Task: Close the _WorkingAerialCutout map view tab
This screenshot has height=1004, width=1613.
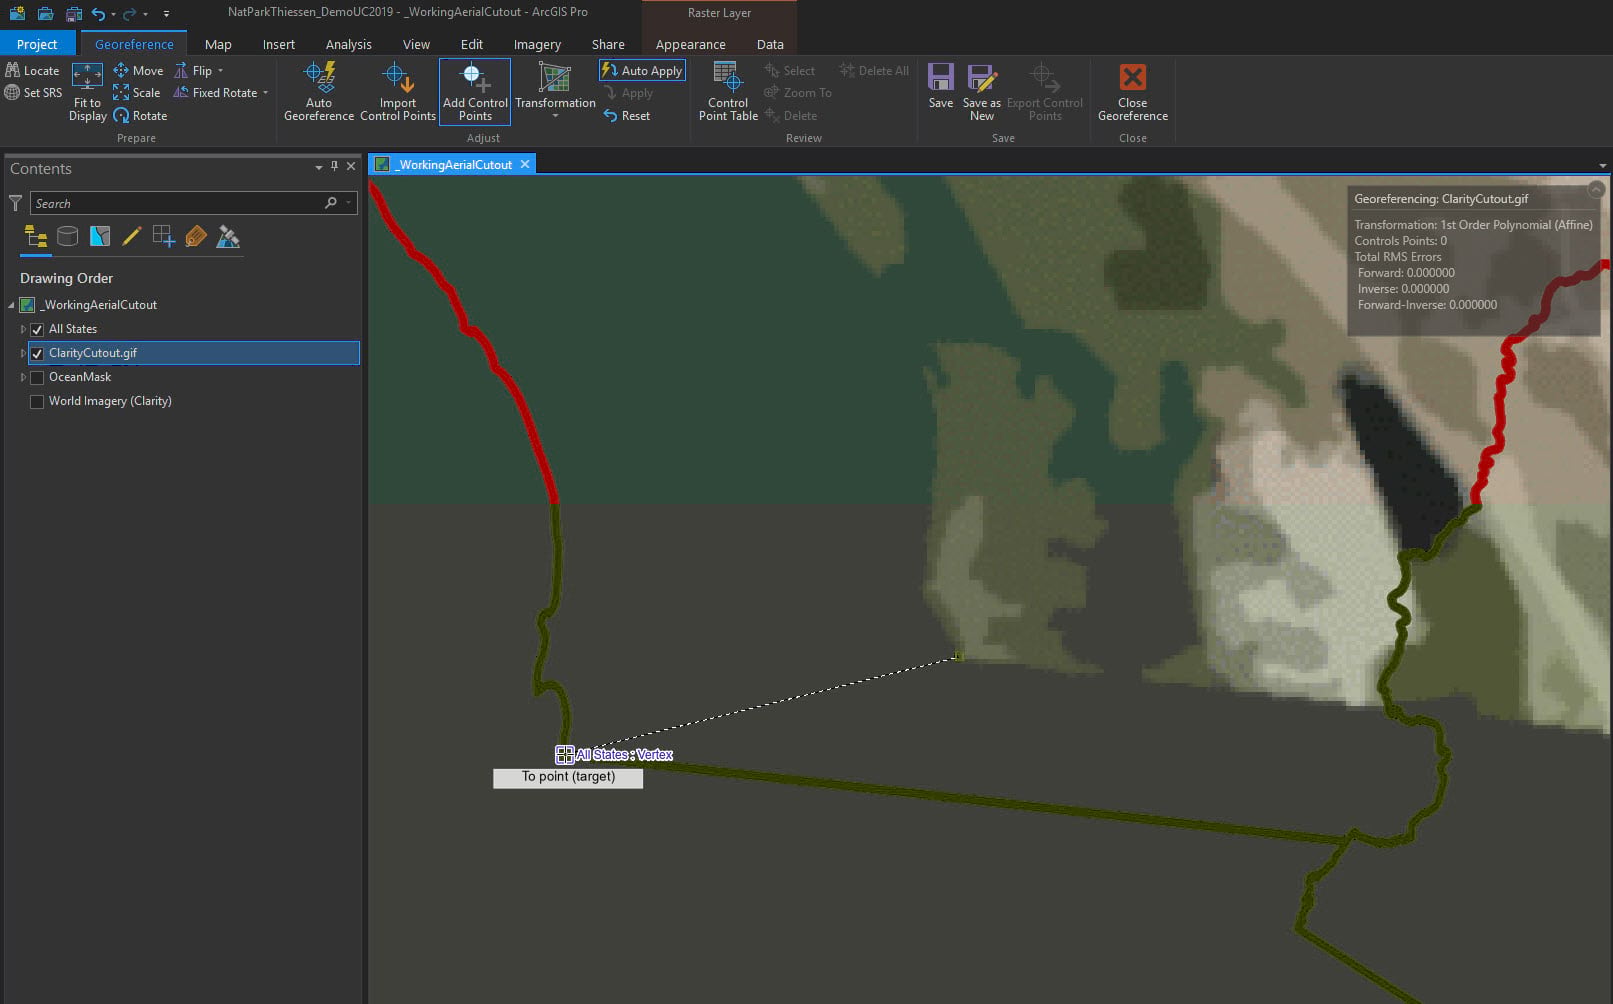Action: [x=525, y=164]
